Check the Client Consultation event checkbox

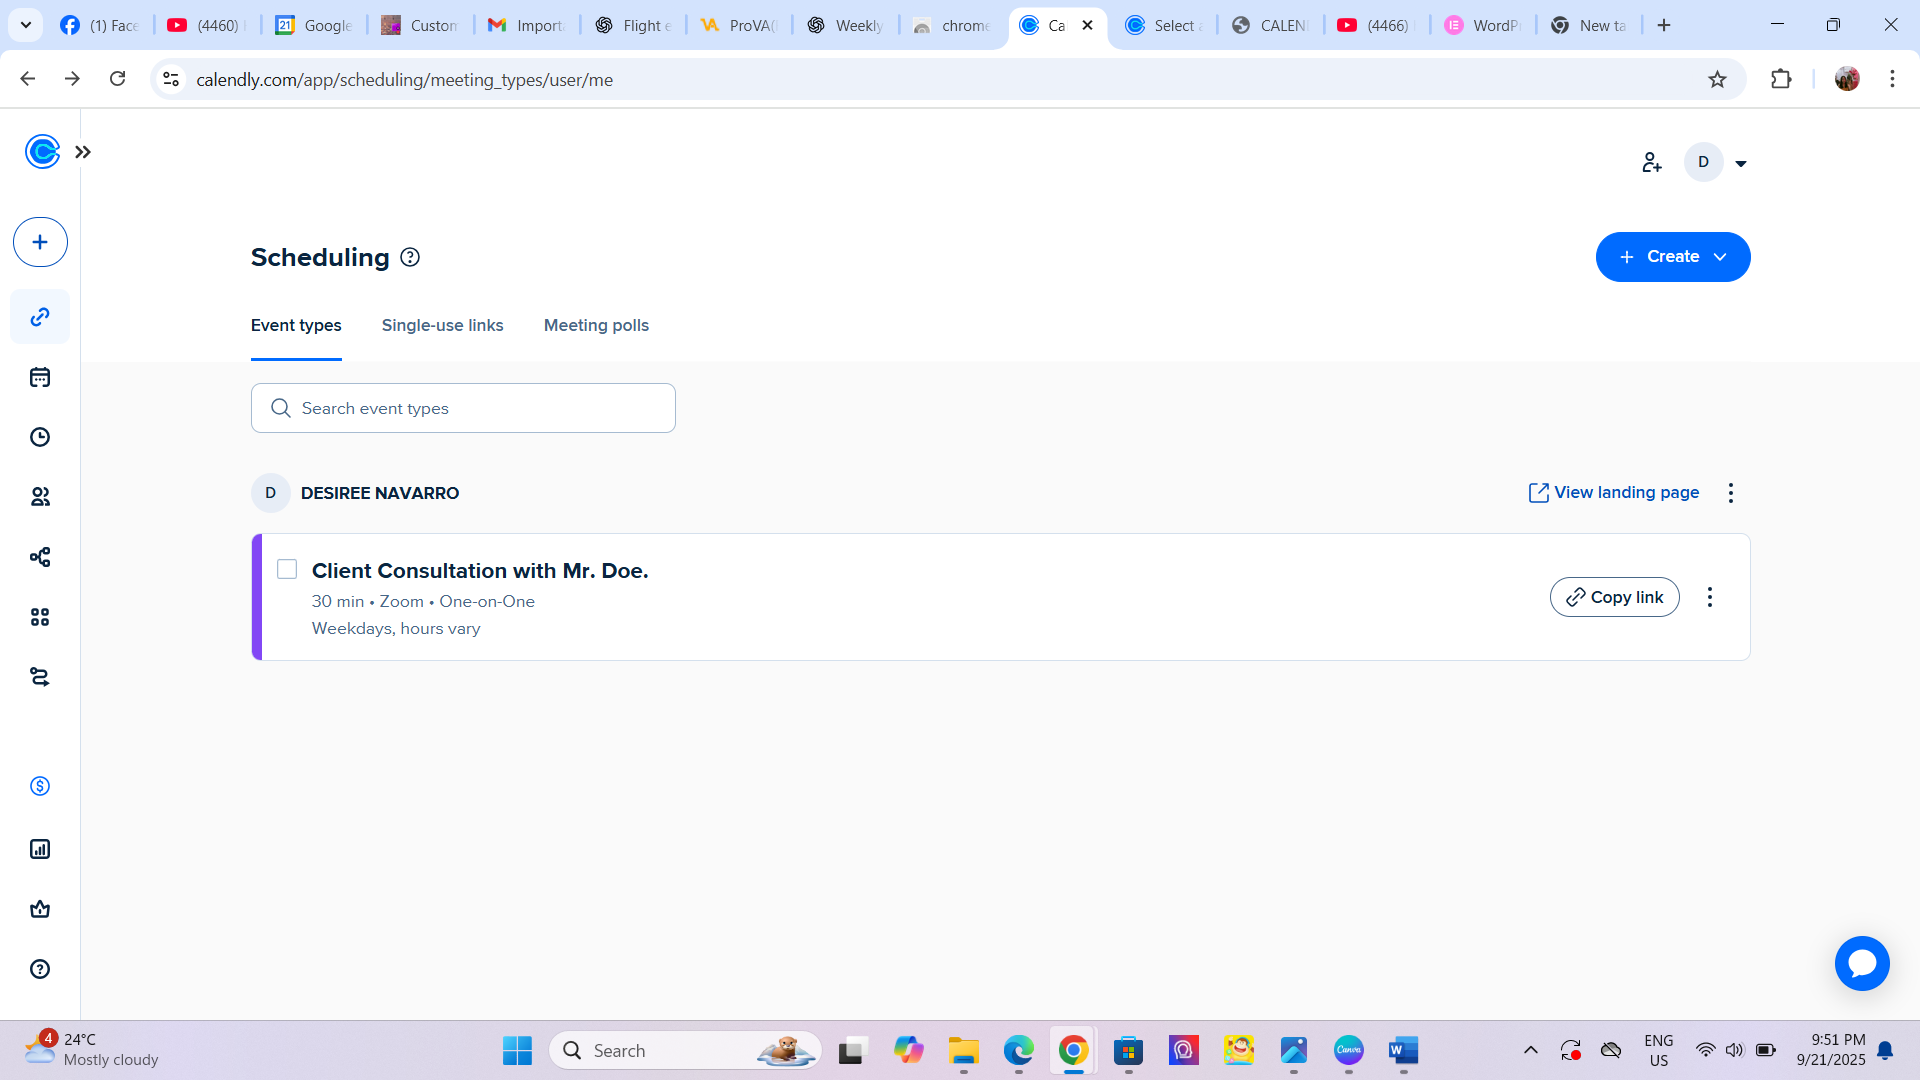pos(287,569)
